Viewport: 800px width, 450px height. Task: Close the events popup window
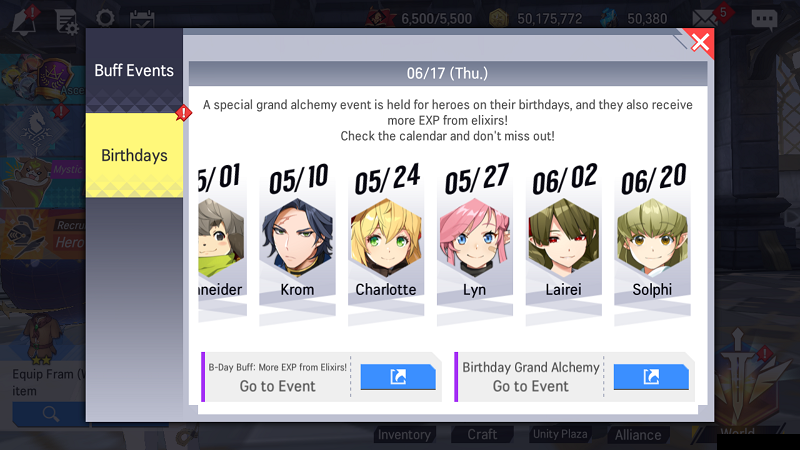[x=700, y=42]
